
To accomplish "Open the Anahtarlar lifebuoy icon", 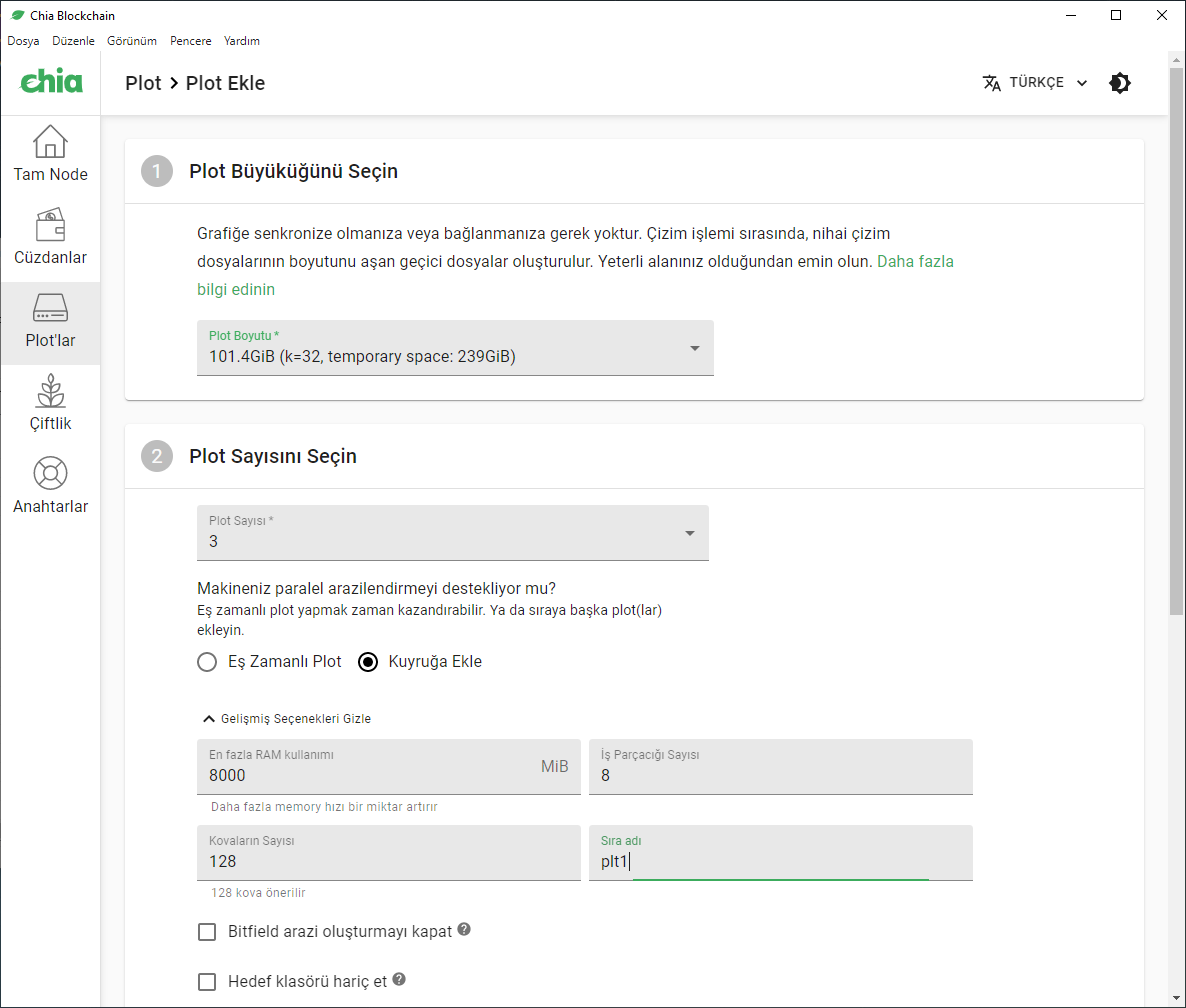I will [x=50, y=474].
